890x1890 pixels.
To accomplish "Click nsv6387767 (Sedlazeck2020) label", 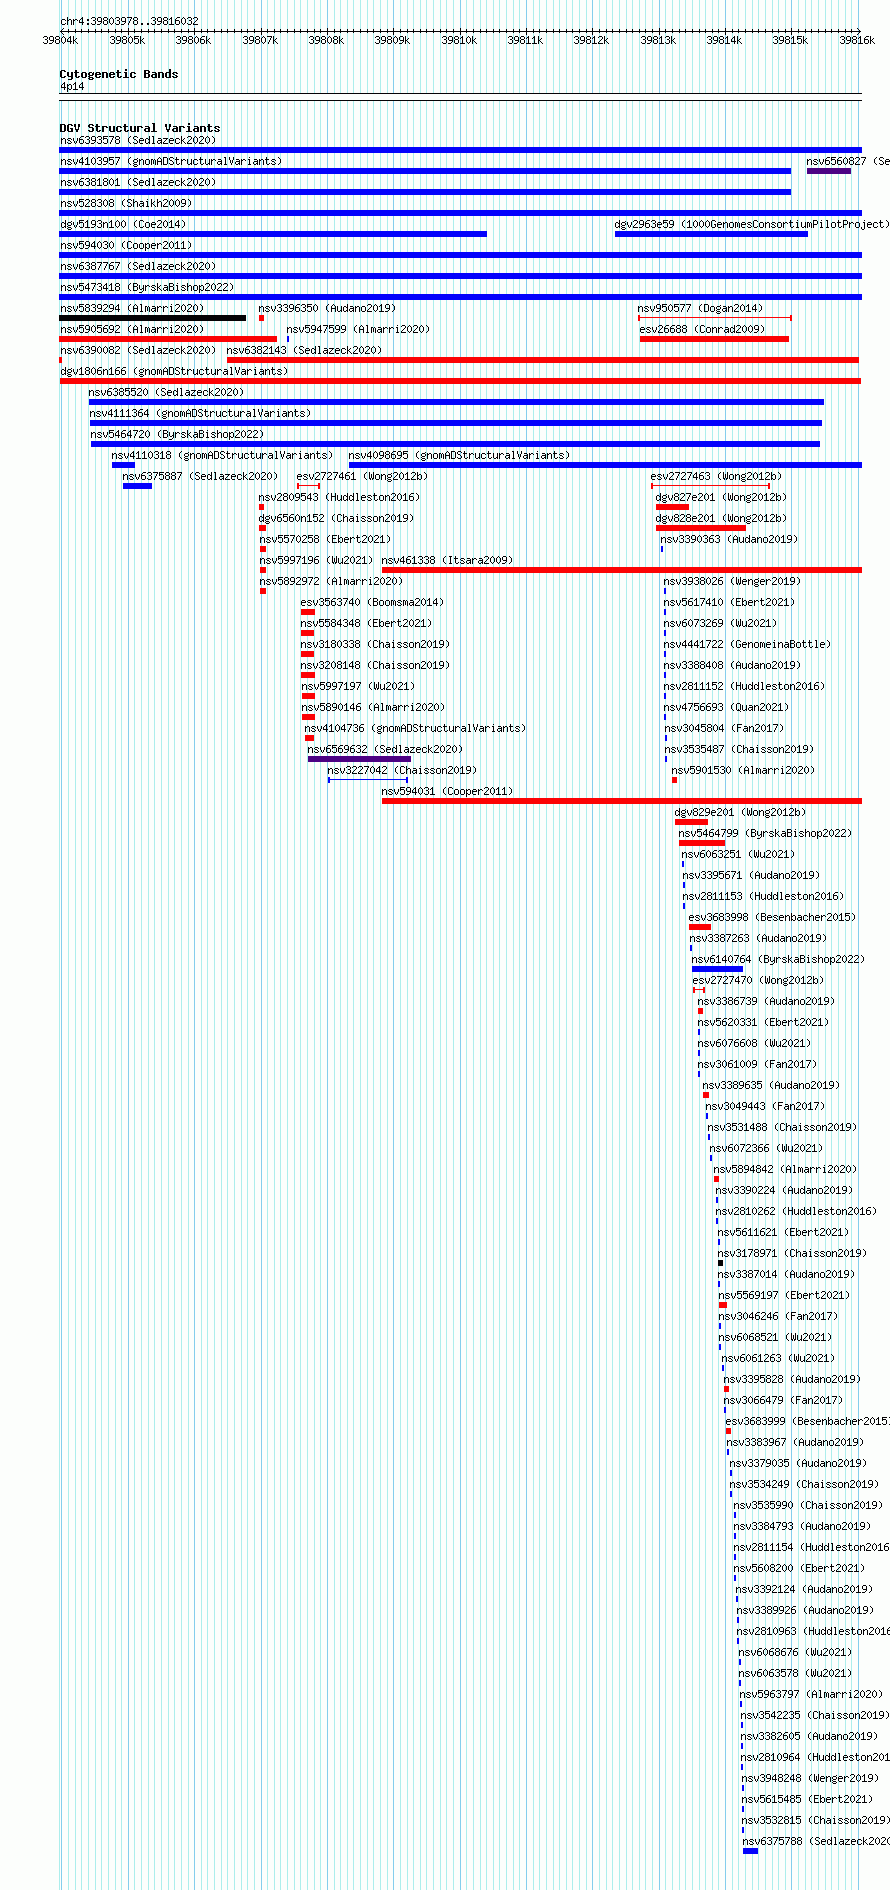I will tap(138, 266).
